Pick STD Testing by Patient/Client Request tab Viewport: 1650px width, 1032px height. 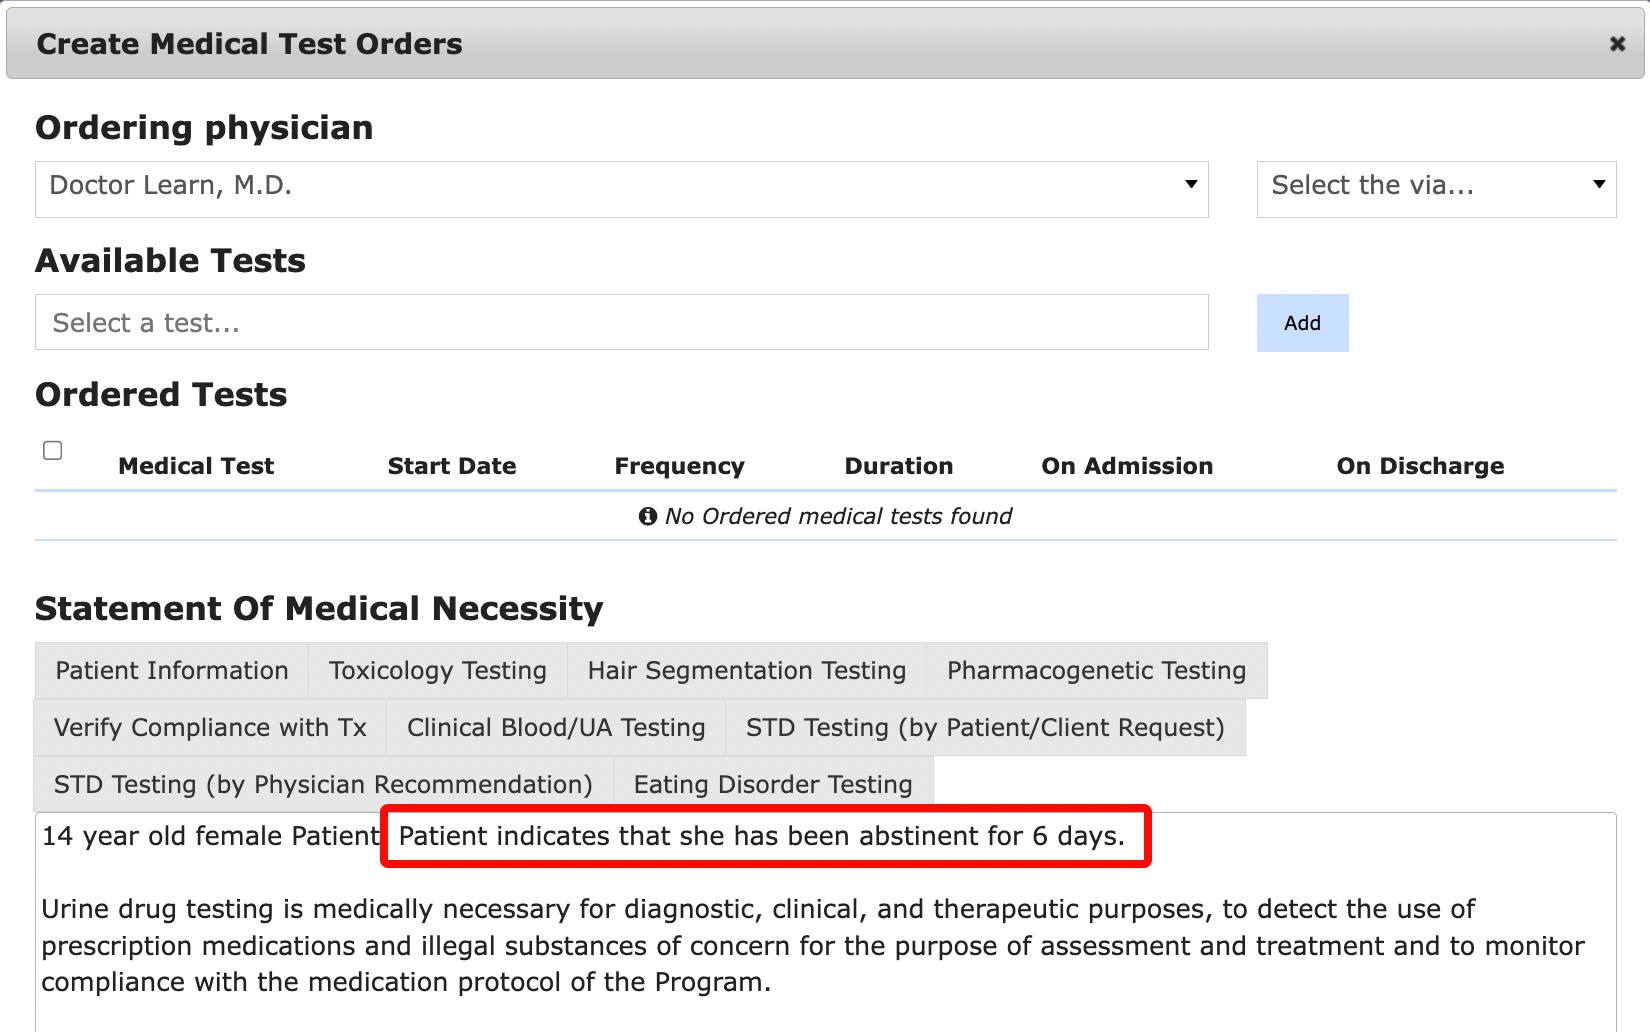pyautogui.click(x=985, y=727)
